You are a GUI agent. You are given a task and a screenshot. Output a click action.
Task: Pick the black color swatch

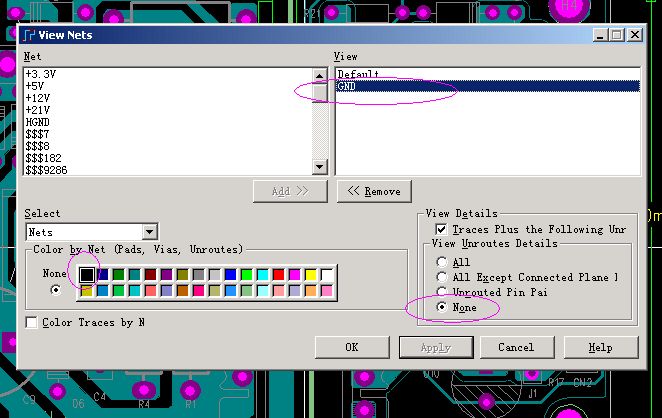pos(87,275)
